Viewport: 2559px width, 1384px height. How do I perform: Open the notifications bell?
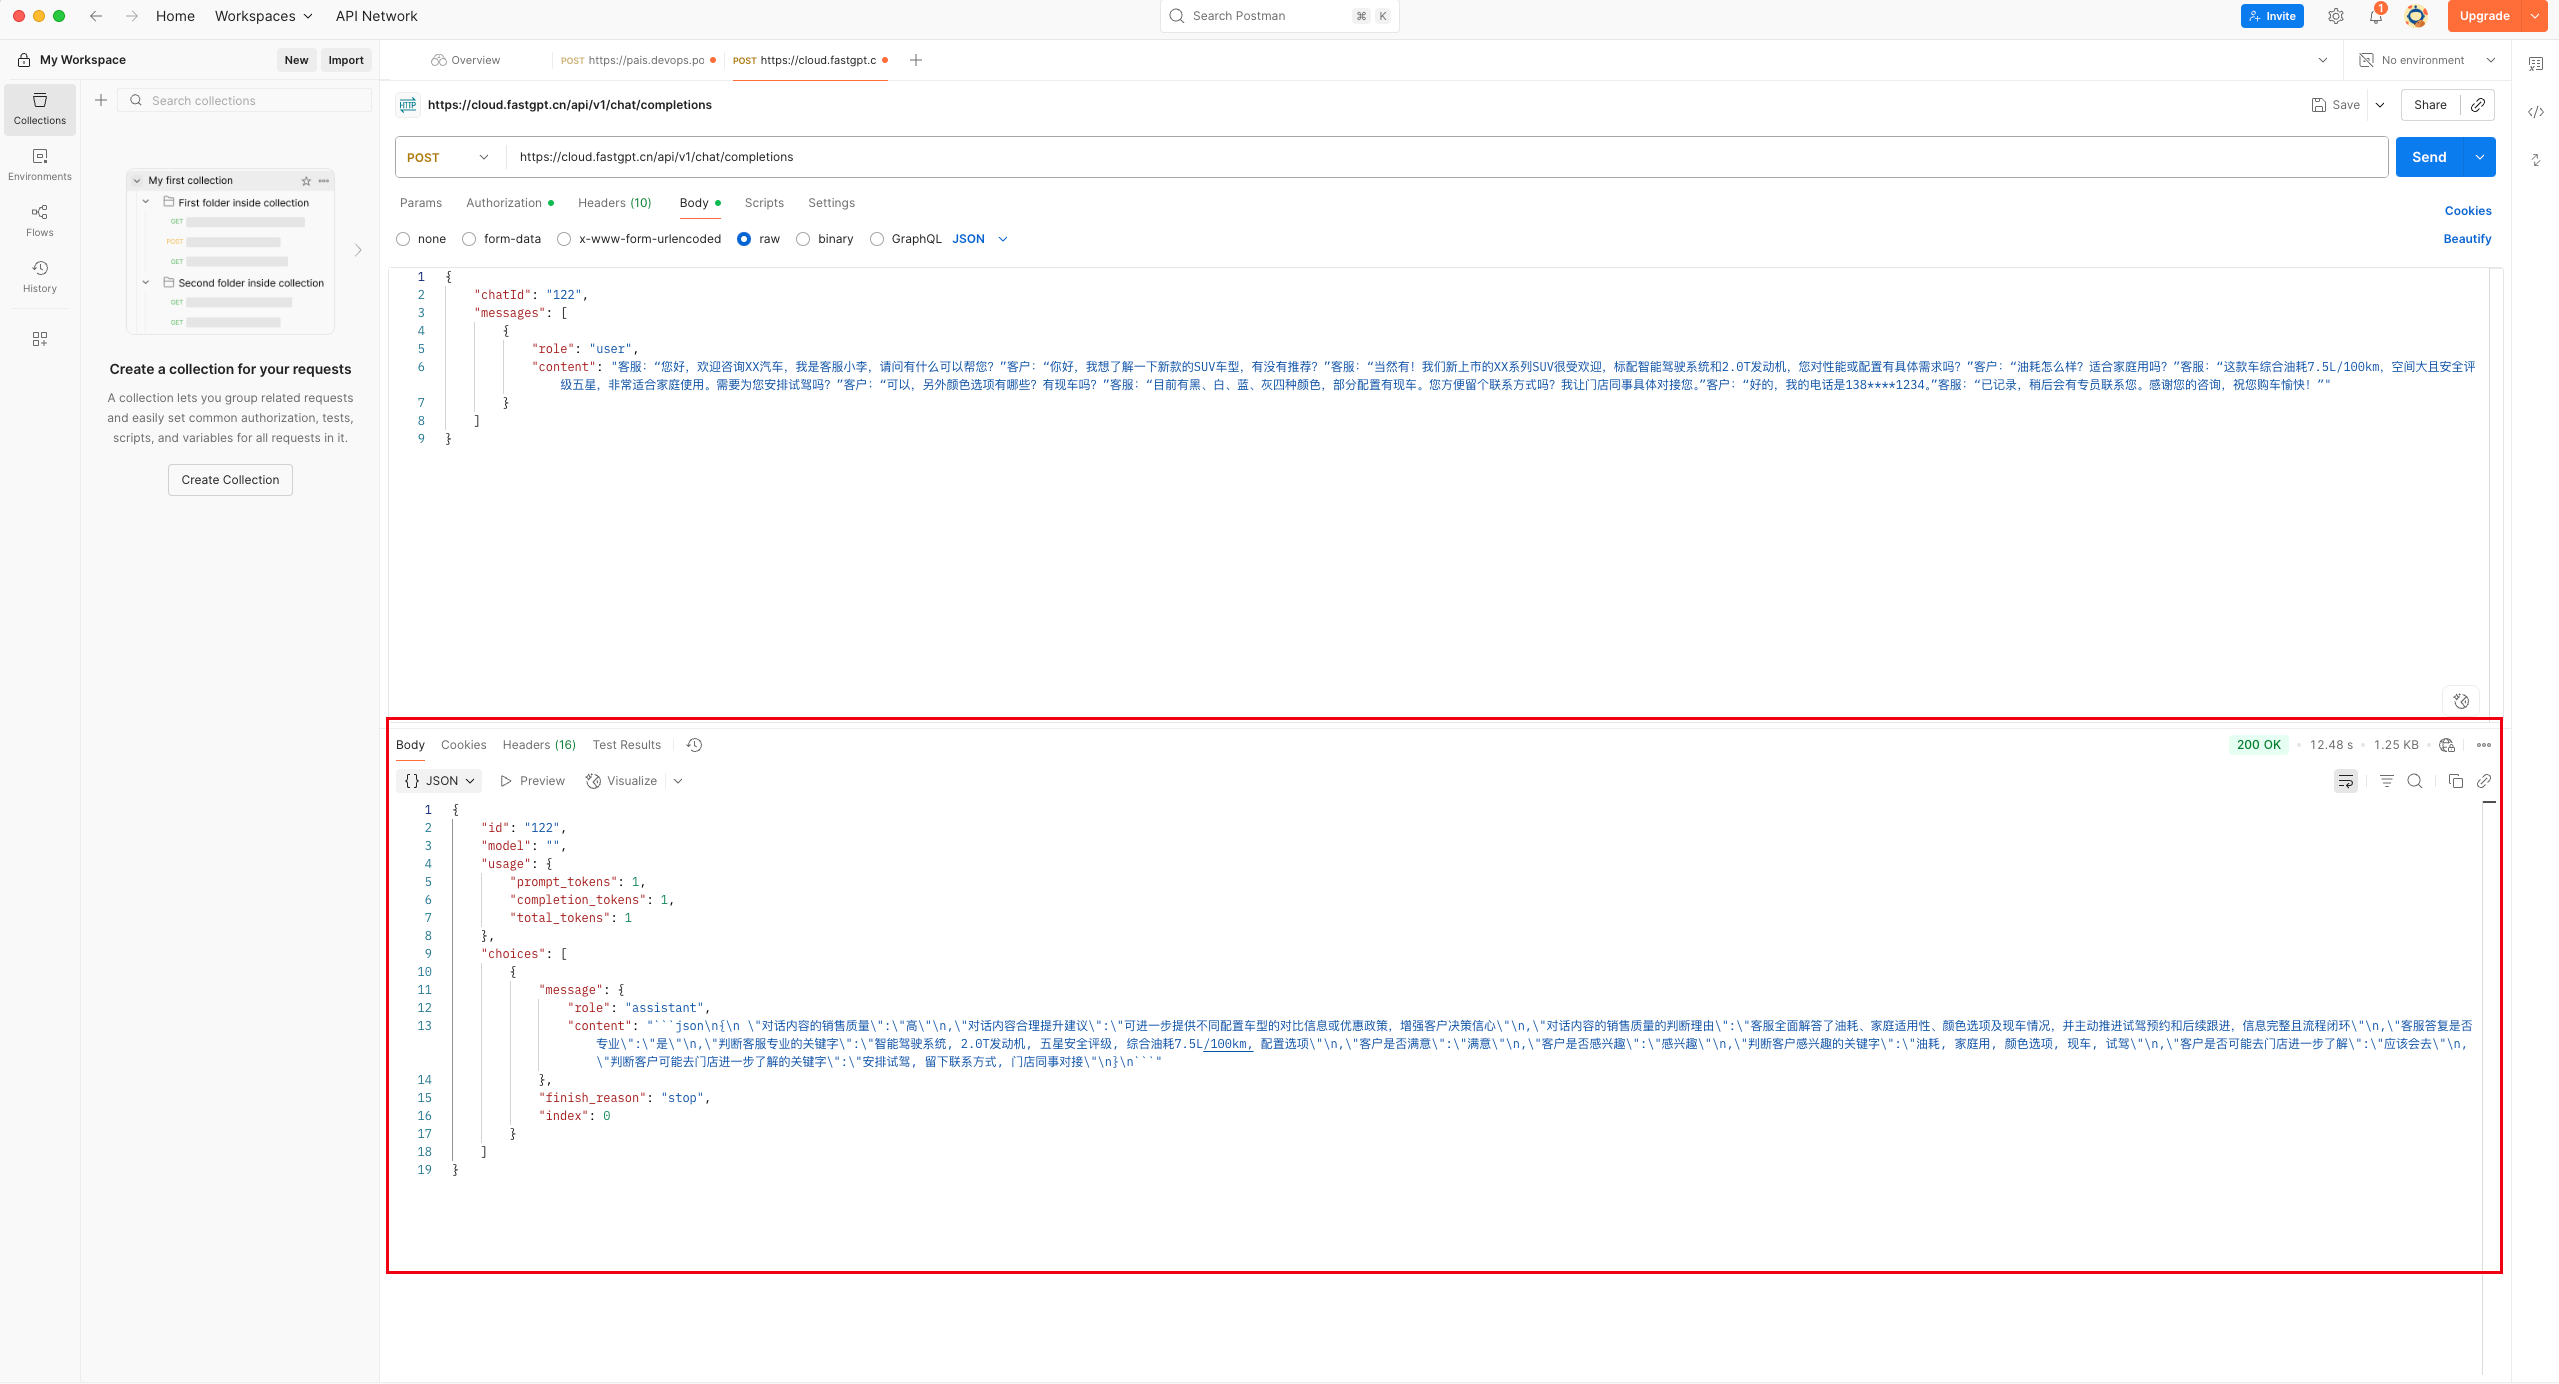[2376, 16]
